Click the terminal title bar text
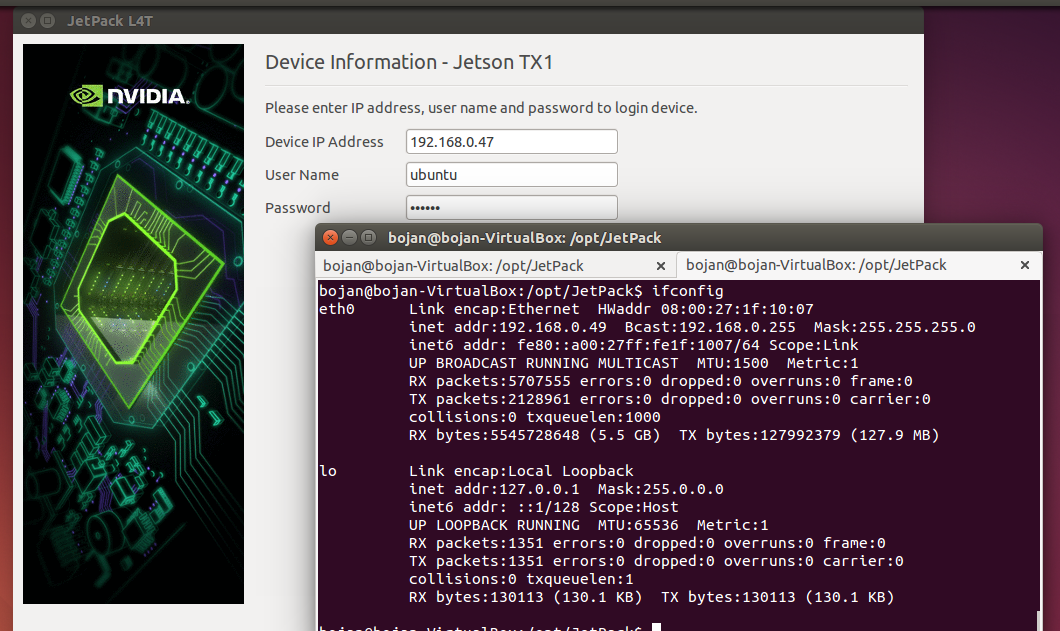This screenshot has width=1060, height=631. click(525, 238)
